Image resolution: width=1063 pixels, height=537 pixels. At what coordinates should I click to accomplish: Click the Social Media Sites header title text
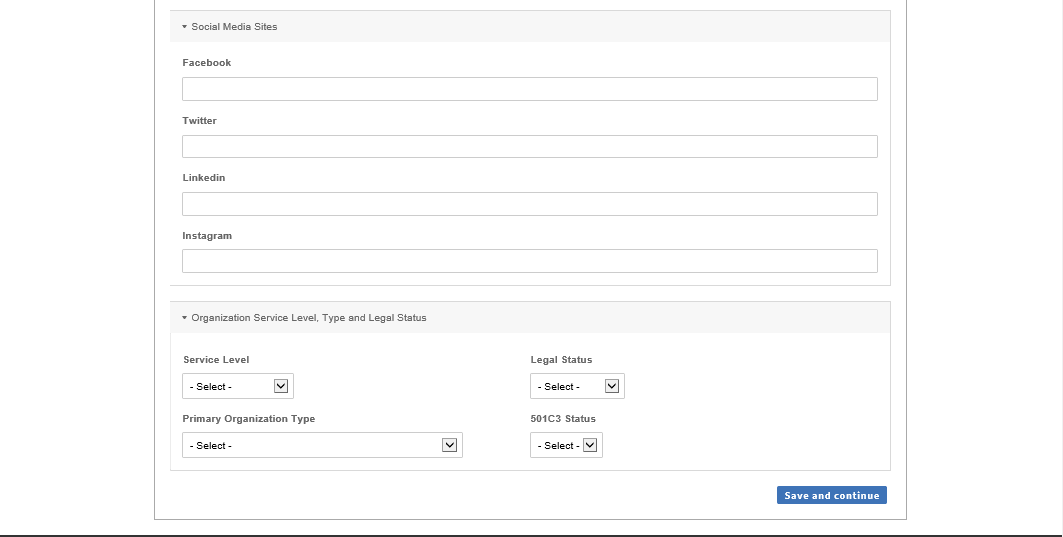click(x=234, y=27)
